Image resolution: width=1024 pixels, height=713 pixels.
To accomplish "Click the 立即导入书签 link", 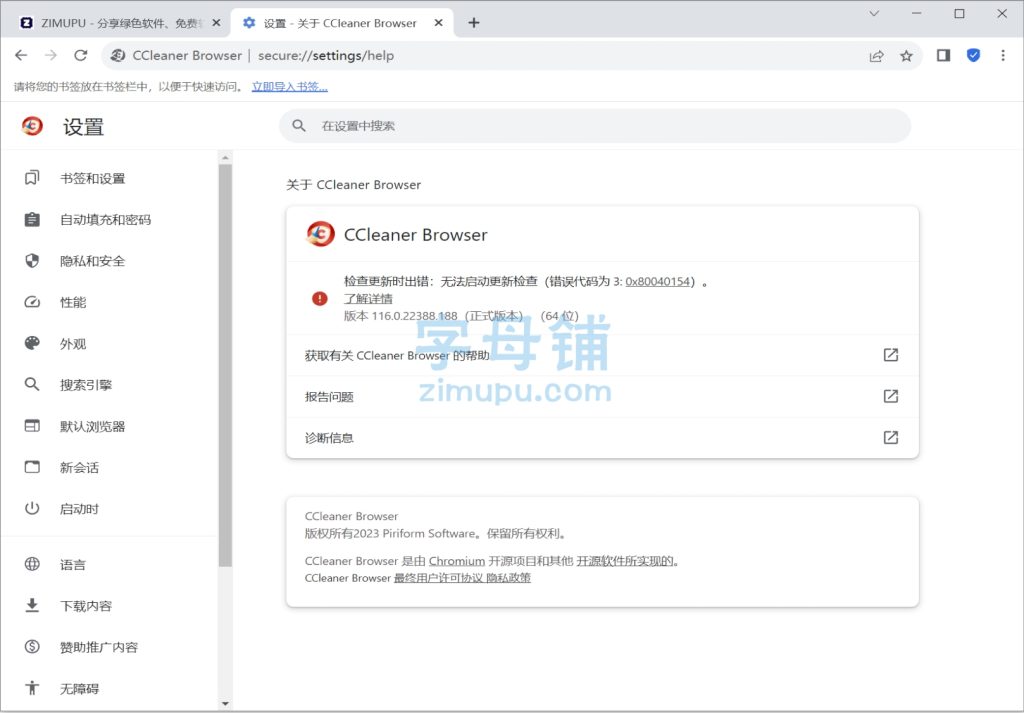I will (290, 87).
